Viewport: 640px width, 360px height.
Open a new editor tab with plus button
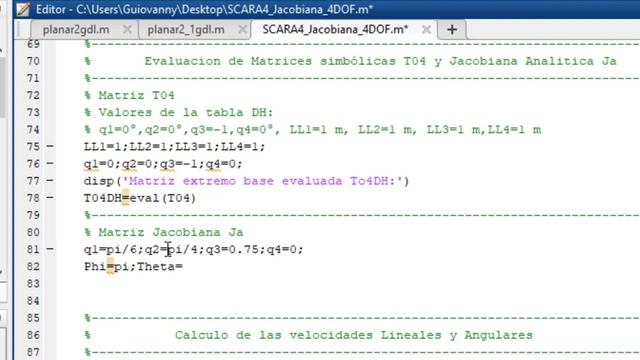pyautogui.click(x=452, y=30)
